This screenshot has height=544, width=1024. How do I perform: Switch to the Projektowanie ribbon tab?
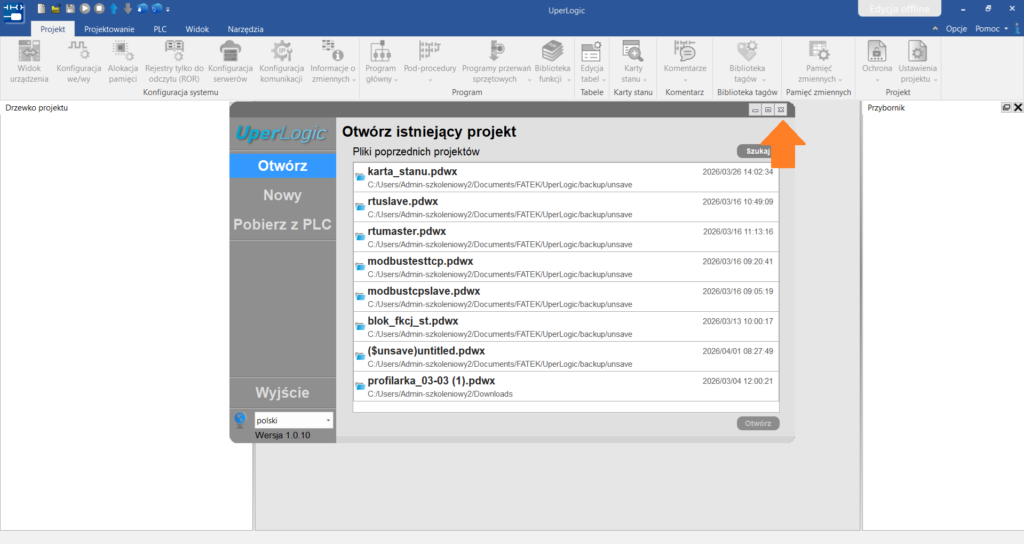pyautogui.click(x=109, y=29)
